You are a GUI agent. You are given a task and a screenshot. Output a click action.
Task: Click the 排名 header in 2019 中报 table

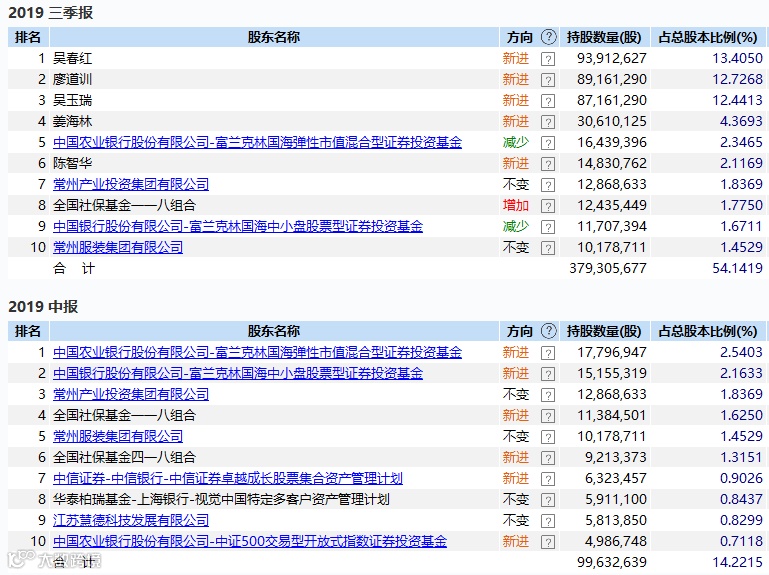[x=28, y=331]
